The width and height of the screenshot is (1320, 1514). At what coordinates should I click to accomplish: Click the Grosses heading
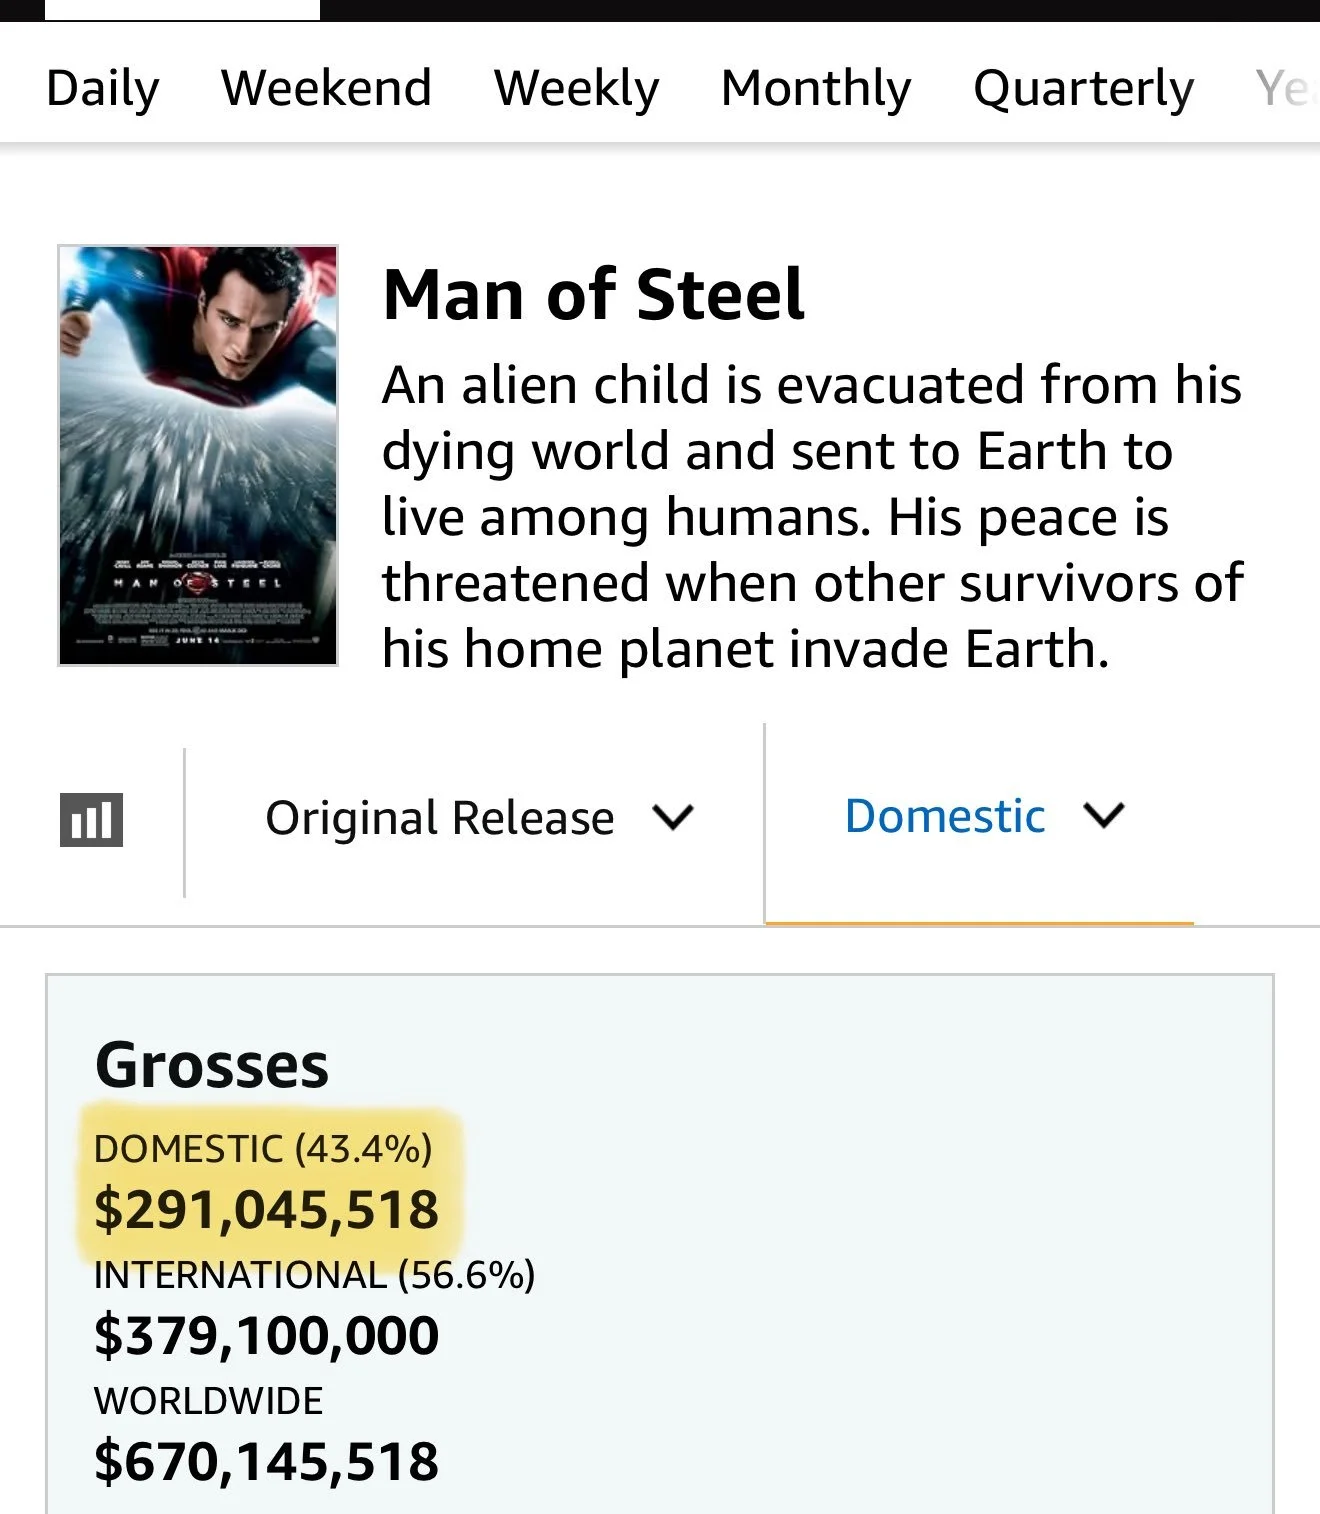[x=212, y=1065]
